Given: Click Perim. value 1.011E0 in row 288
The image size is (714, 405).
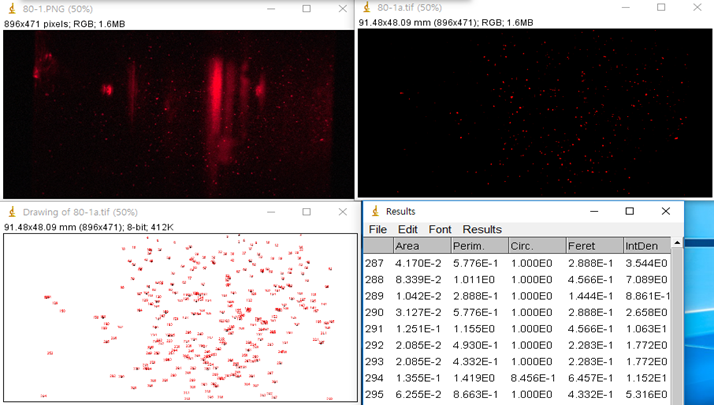Looking at the screenshot, I should coord(474,279).
